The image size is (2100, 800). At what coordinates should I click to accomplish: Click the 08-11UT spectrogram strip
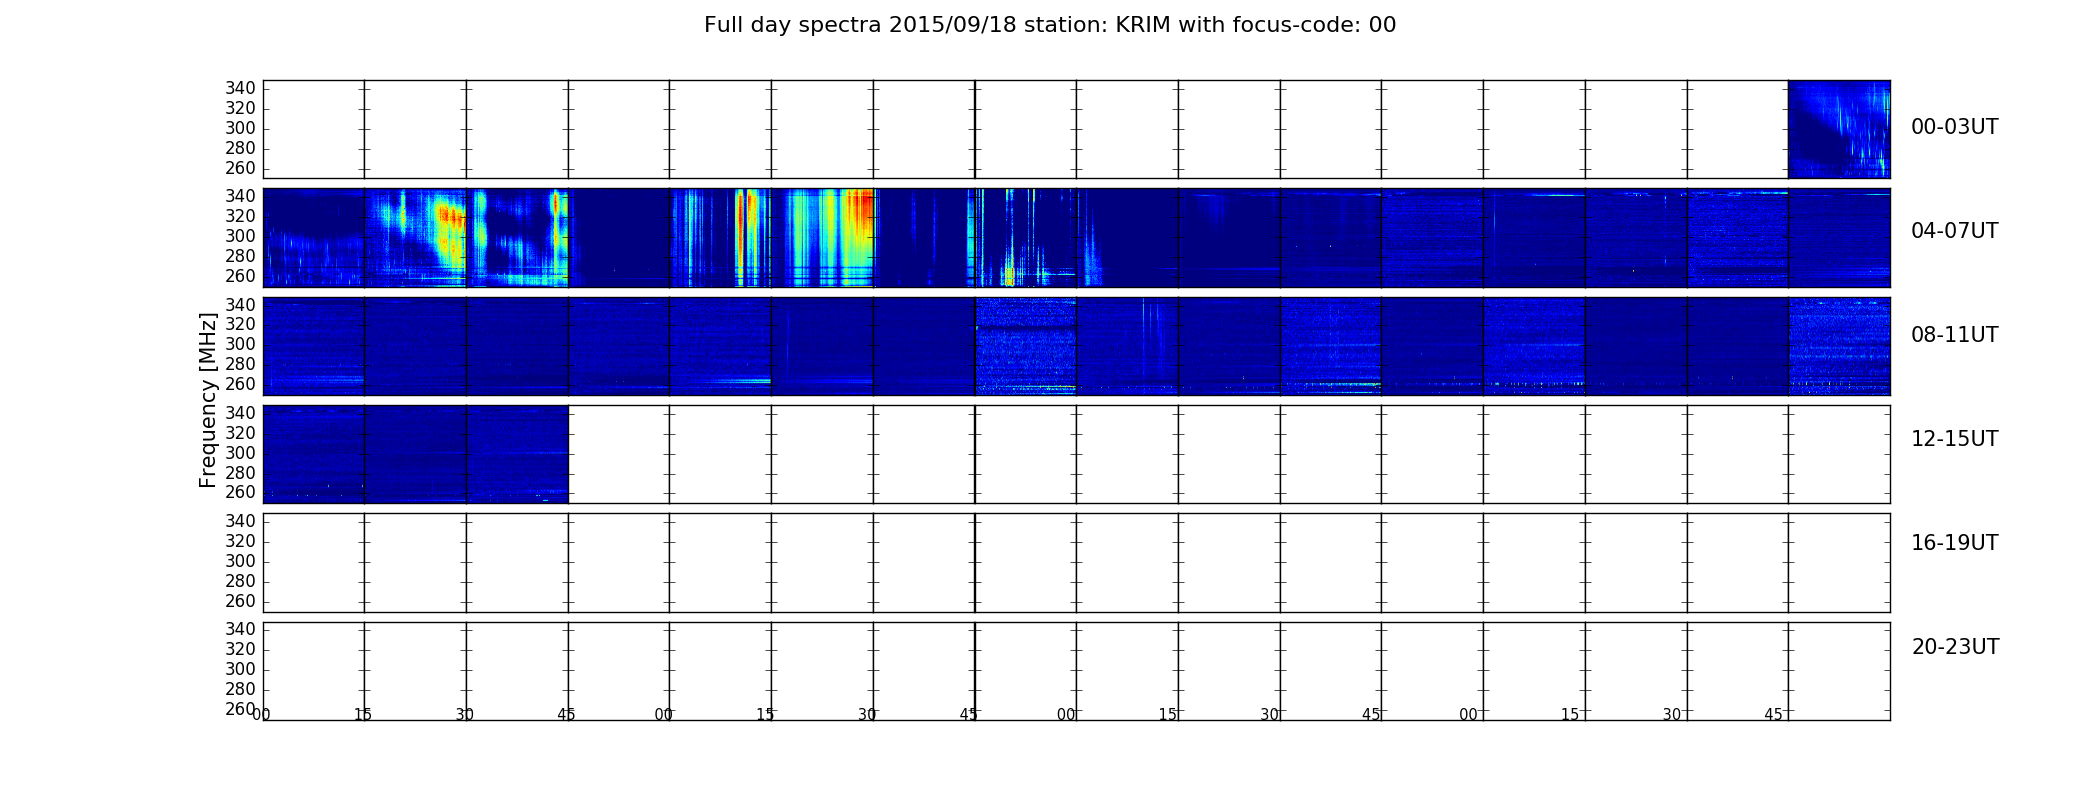(x=1076, y=346)
